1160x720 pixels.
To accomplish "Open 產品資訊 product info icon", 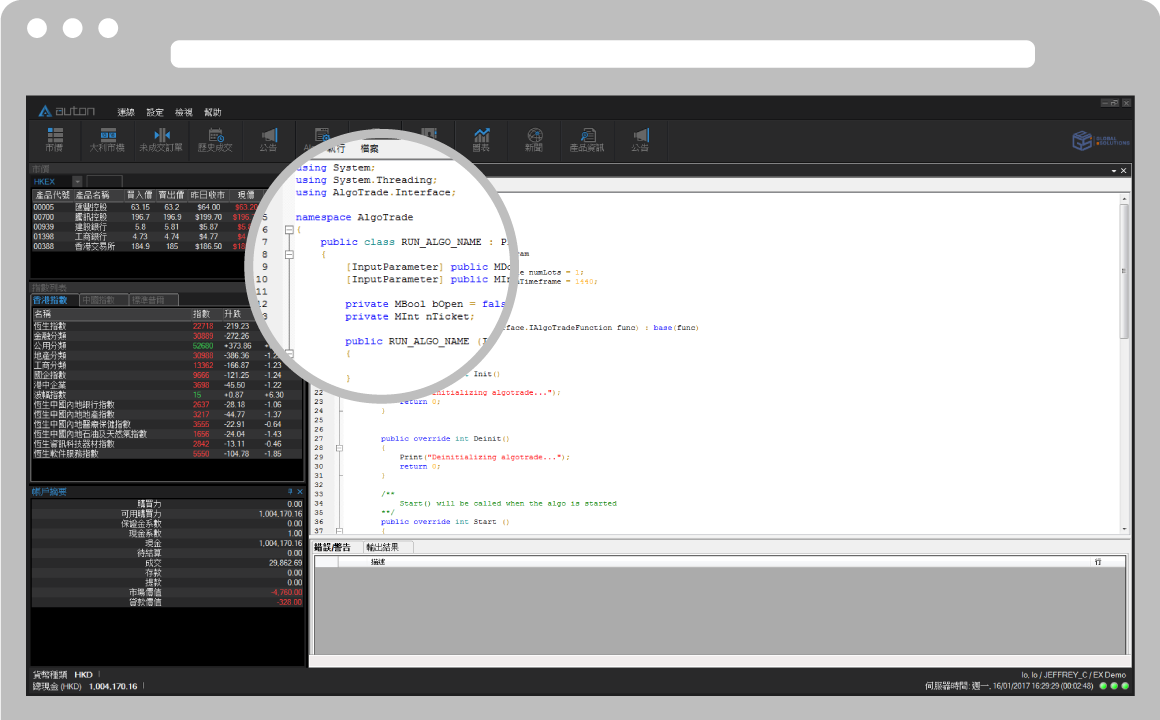I will point(587,139).
